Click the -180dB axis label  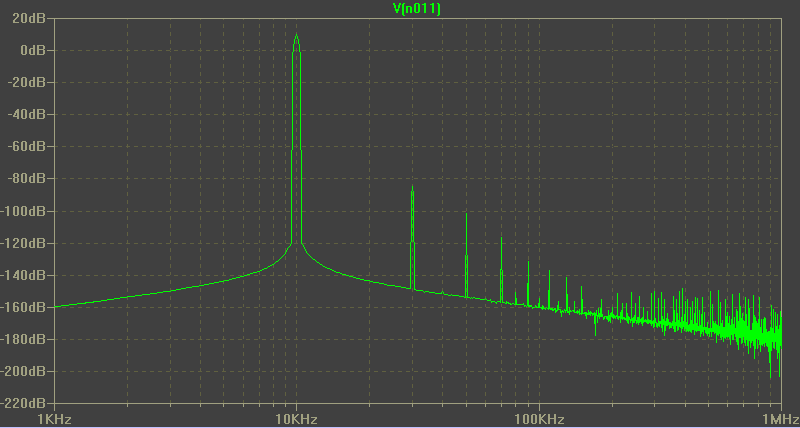(23, 339)
